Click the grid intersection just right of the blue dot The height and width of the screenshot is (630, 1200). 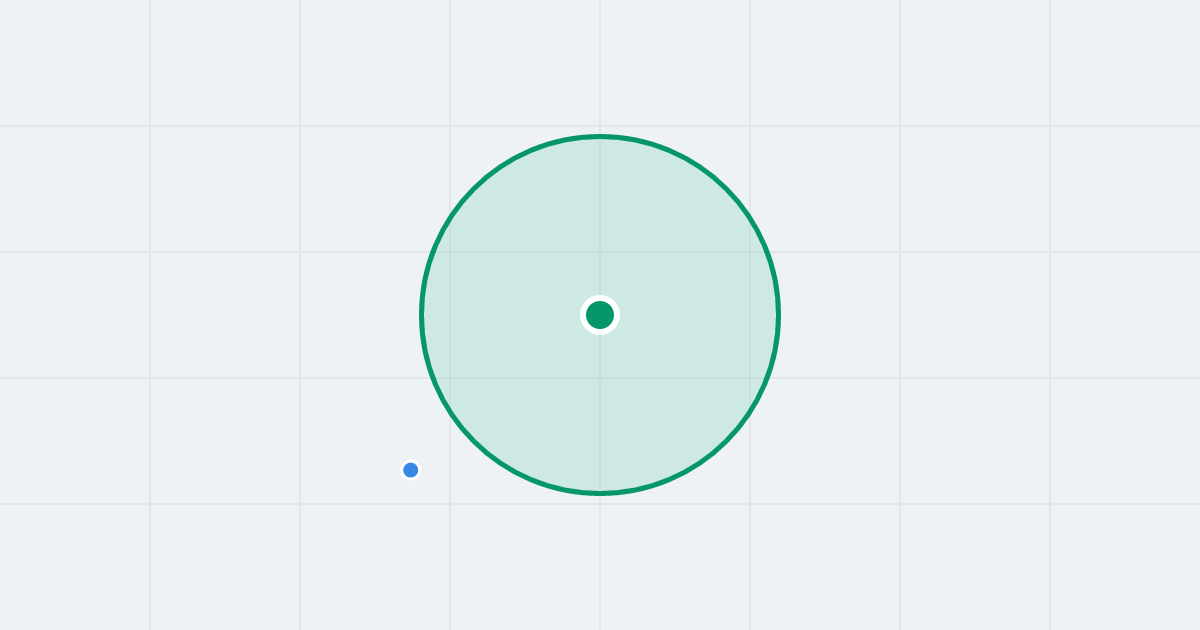[450, 504]
